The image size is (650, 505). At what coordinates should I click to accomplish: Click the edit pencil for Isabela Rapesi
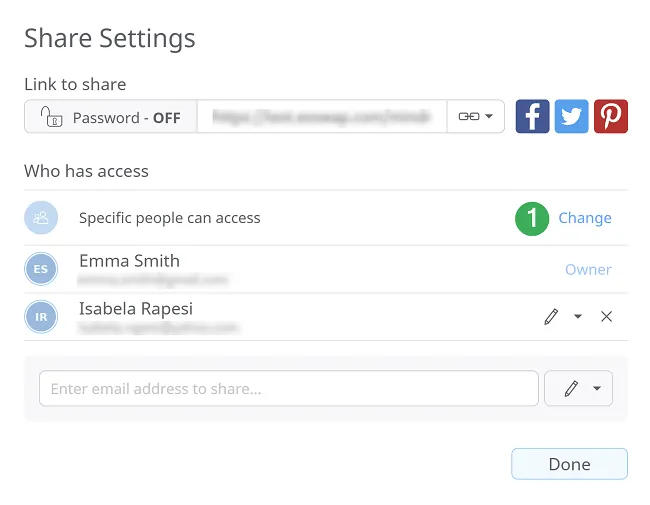[550, 317]
